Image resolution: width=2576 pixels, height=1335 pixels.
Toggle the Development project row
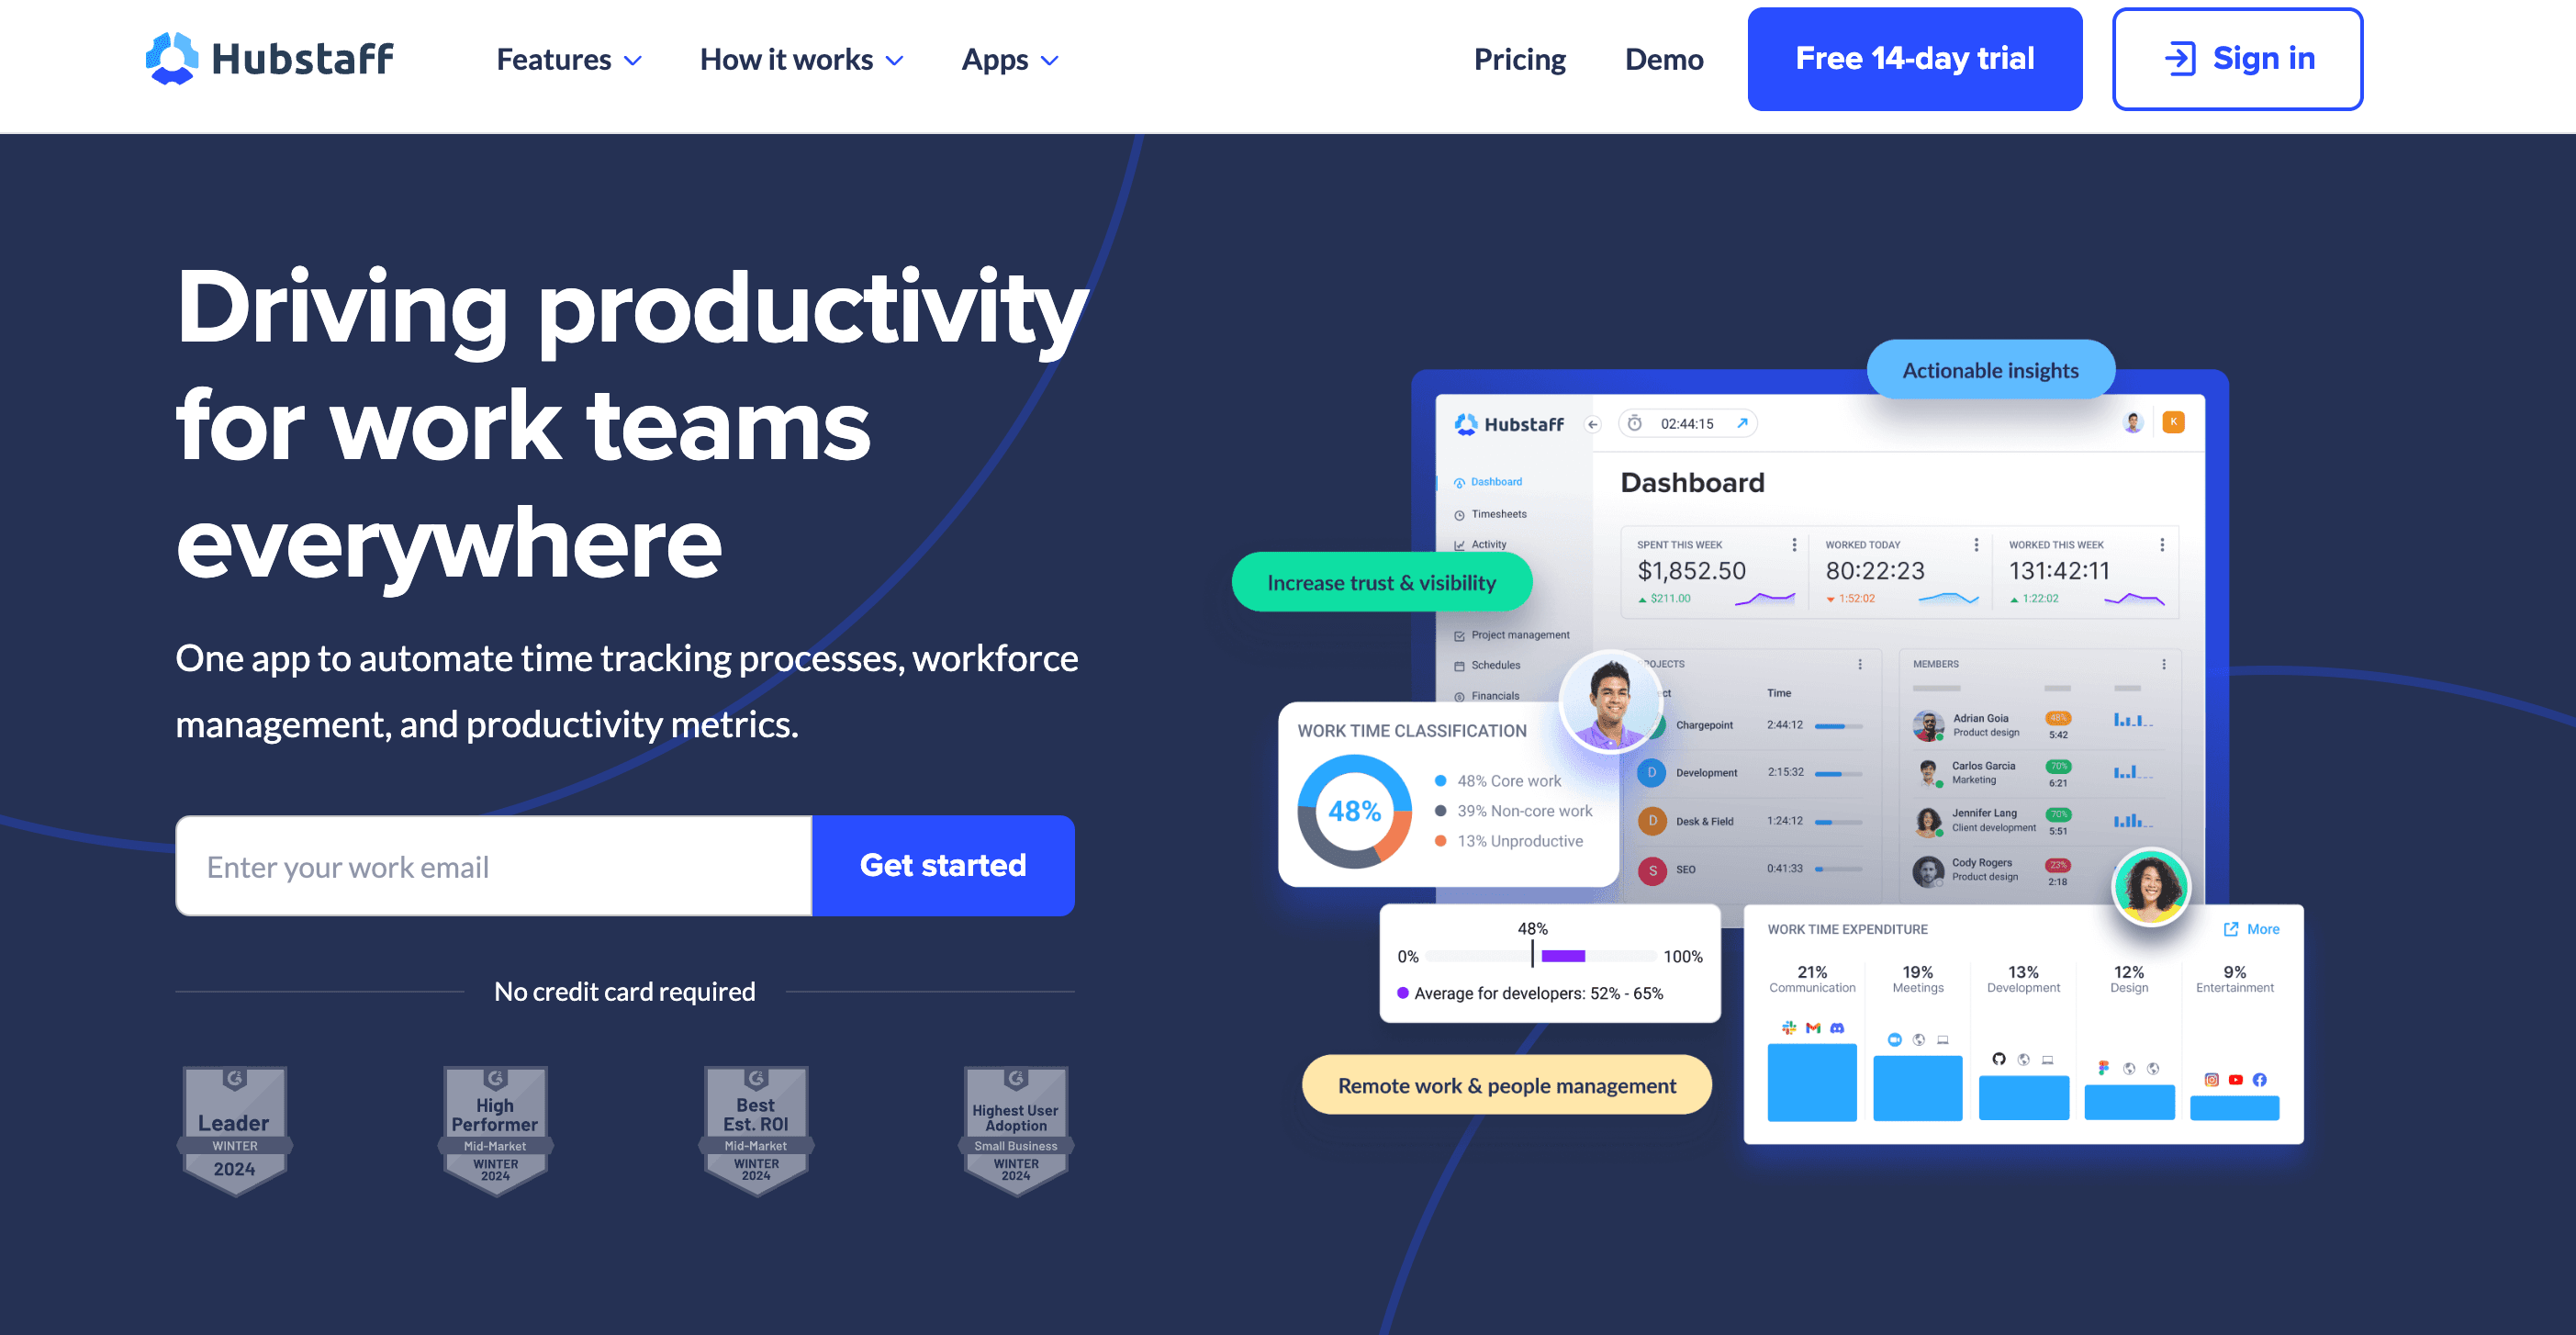pyautogui.click(x=1701, y=771)
